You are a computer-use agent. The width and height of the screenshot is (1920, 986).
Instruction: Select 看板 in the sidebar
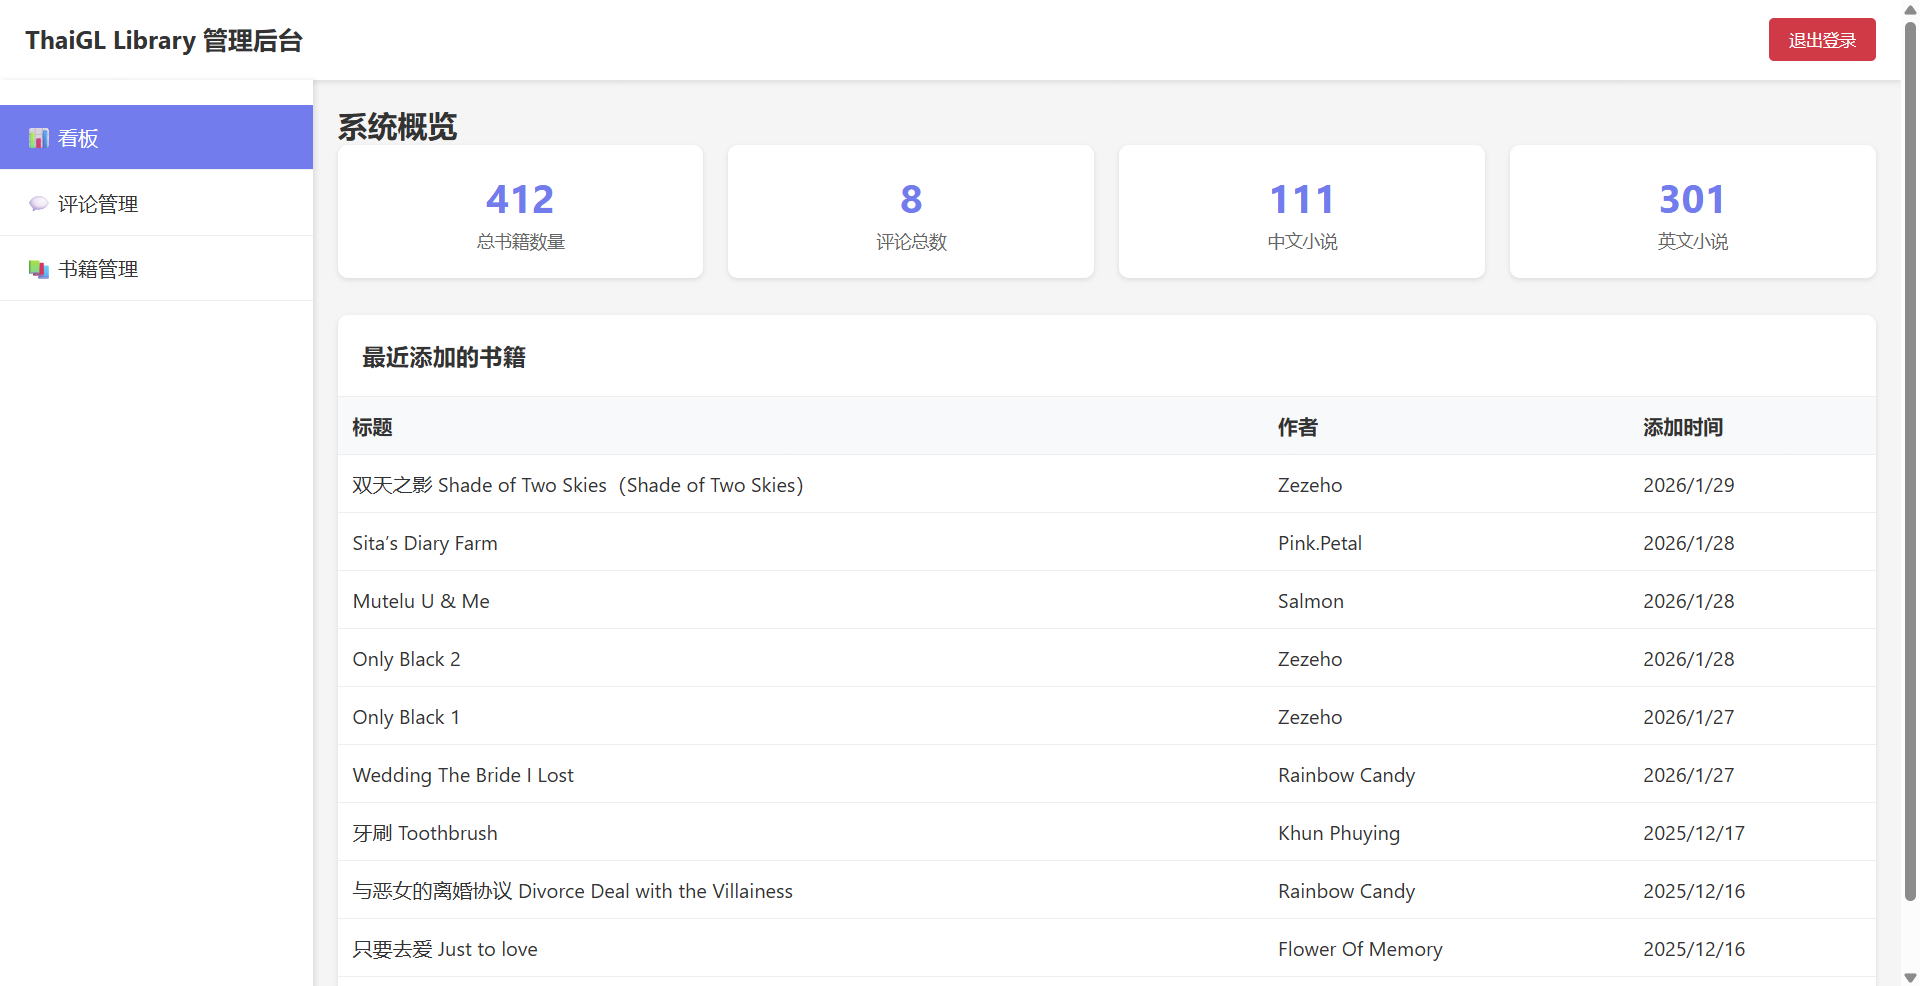[x=78, y=138]
